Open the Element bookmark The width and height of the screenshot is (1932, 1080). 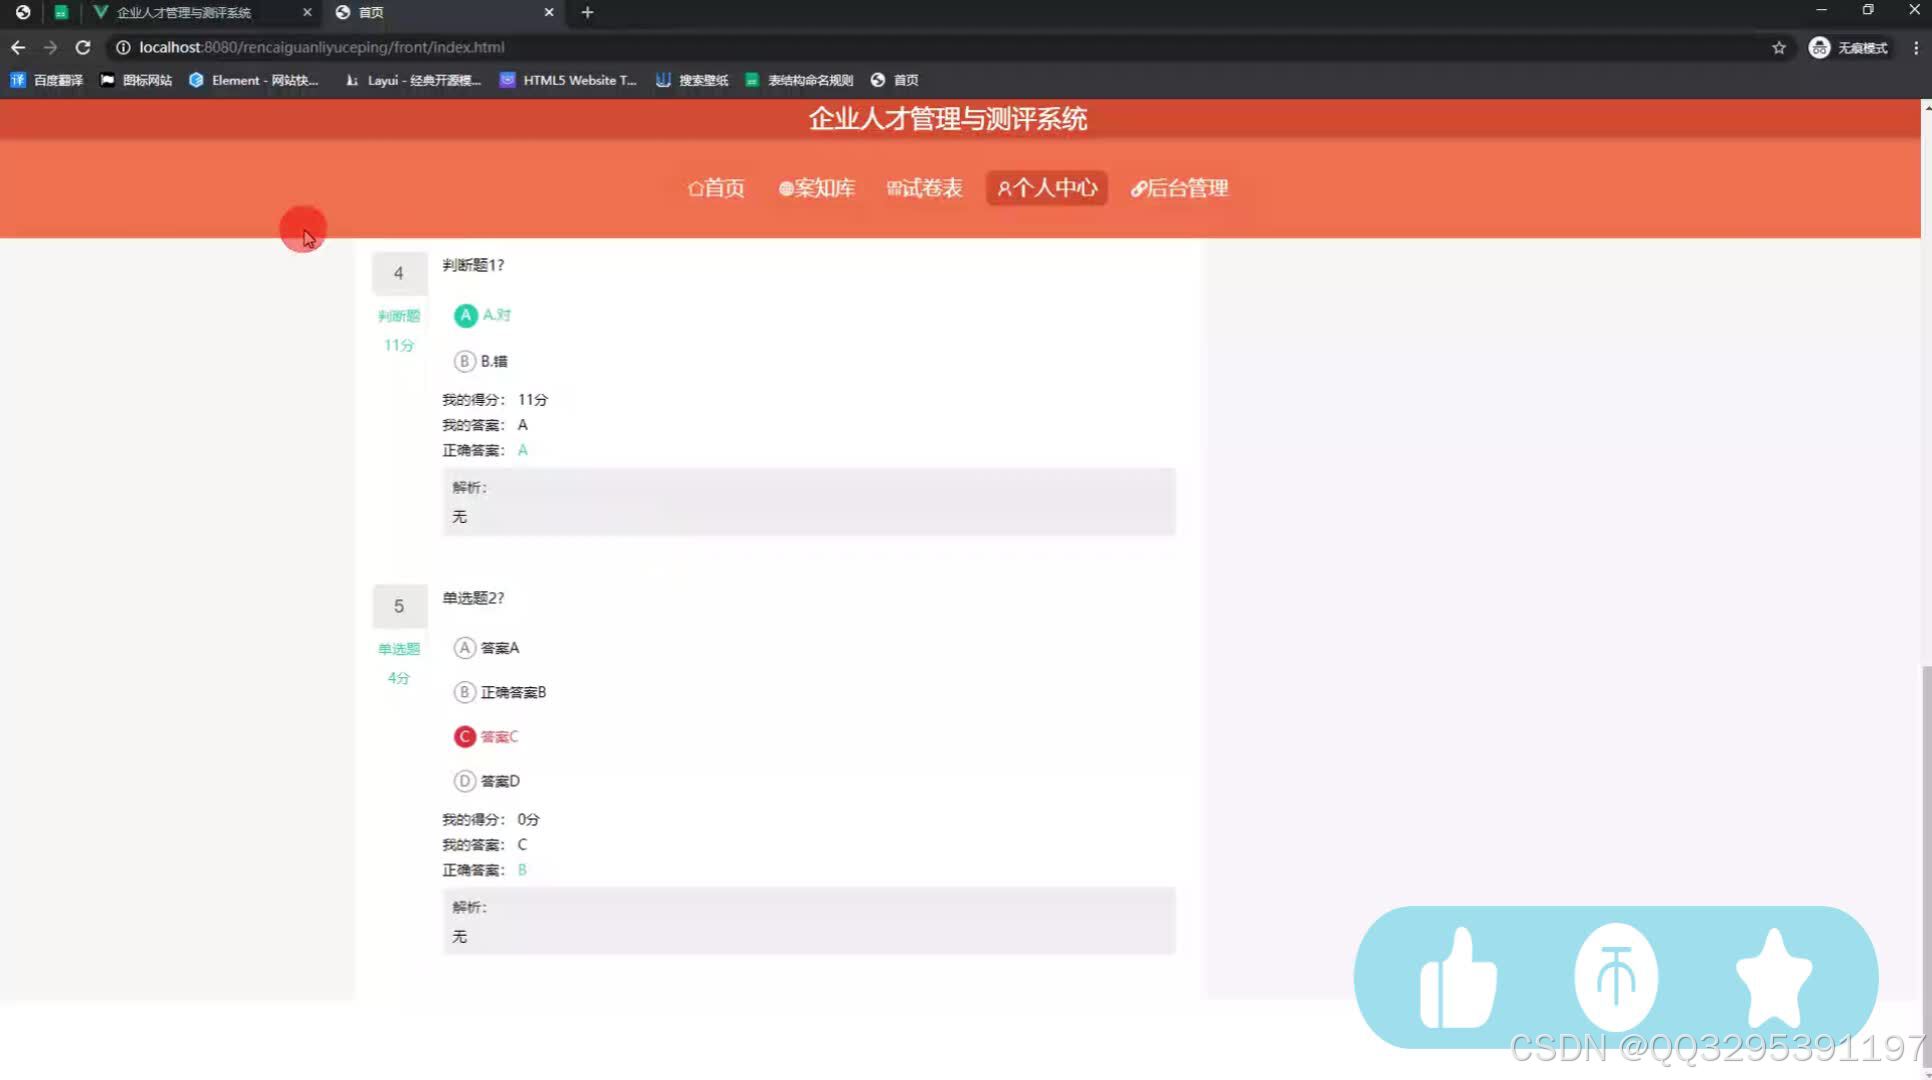click(x=254, y=80)
